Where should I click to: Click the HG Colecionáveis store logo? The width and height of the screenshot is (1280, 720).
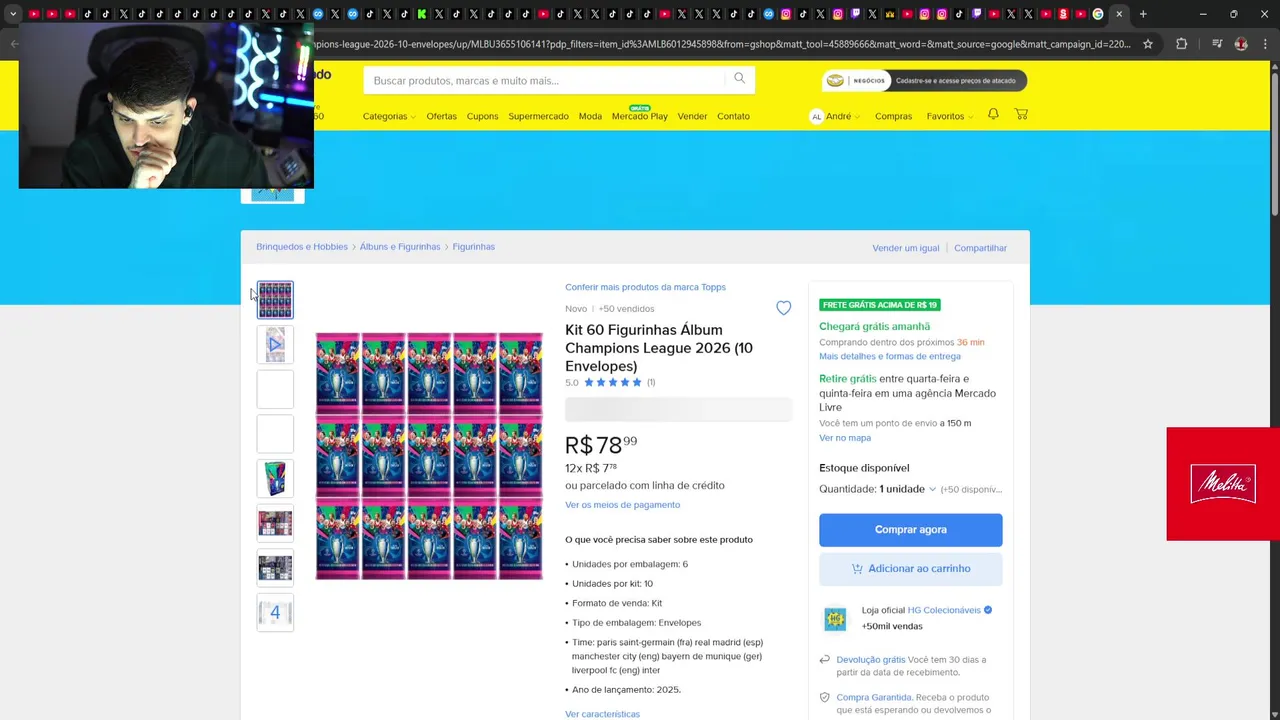coord(835,619)
